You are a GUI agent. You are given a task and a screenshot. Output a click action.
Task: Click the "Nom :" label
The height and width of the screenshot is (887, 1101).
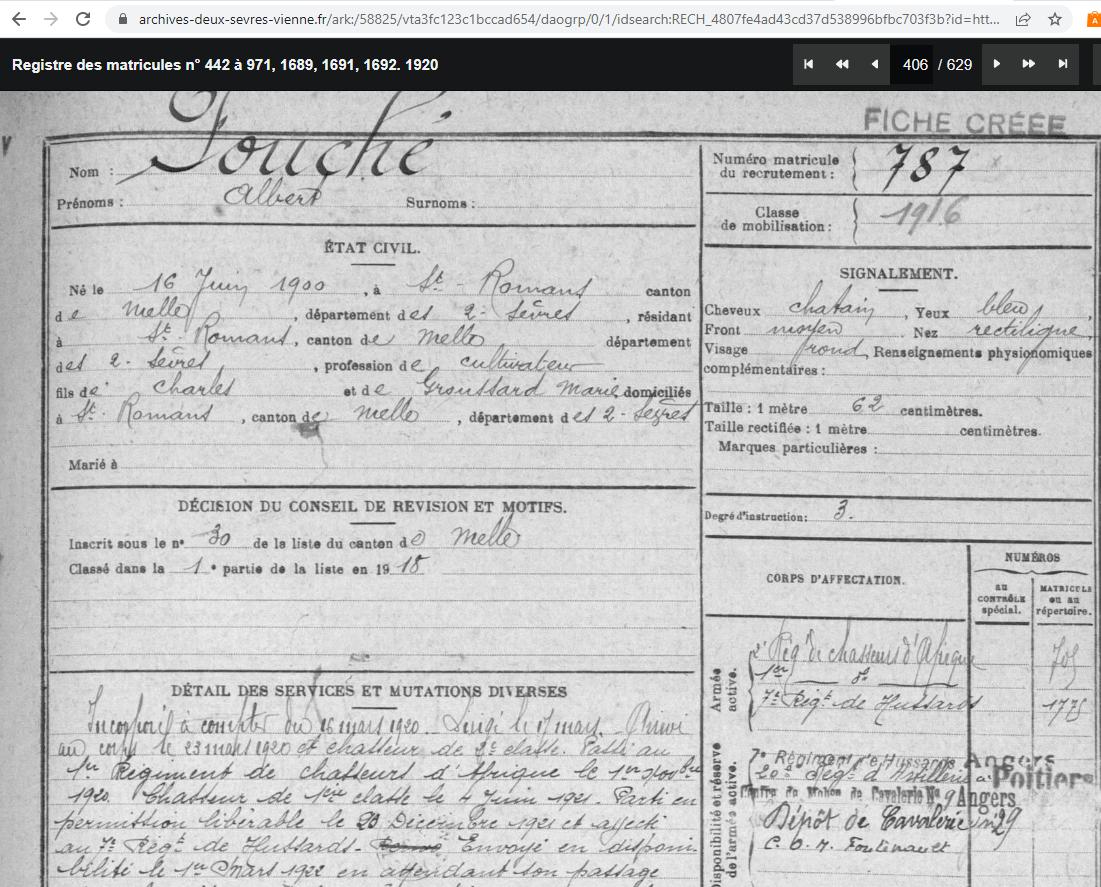coord(91,172)
